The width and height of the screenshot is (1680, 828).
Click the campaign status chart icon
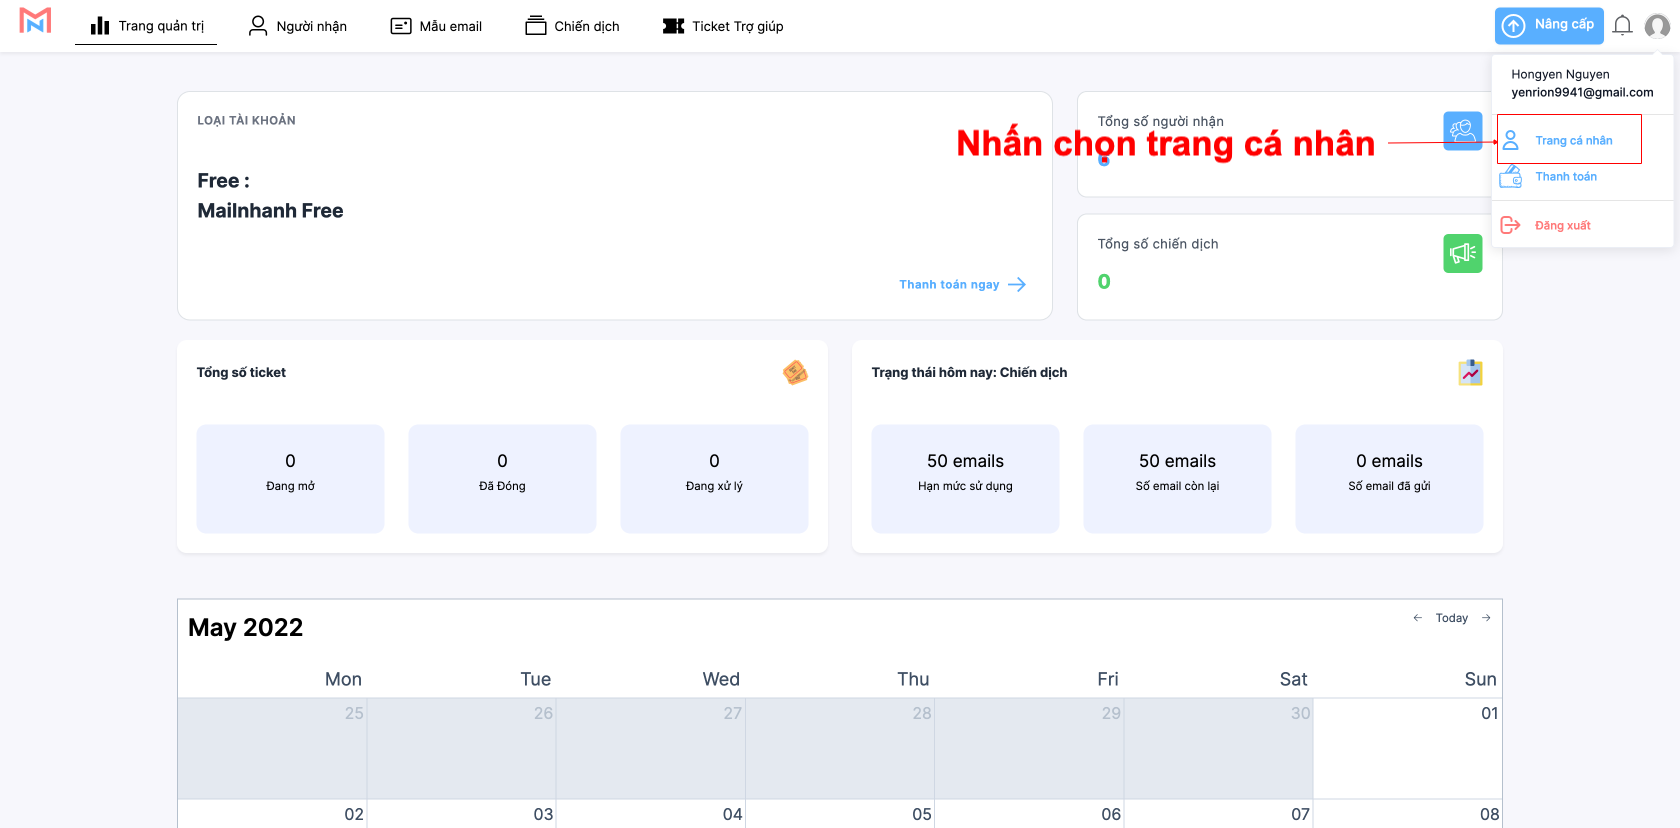coord(1470,373)
